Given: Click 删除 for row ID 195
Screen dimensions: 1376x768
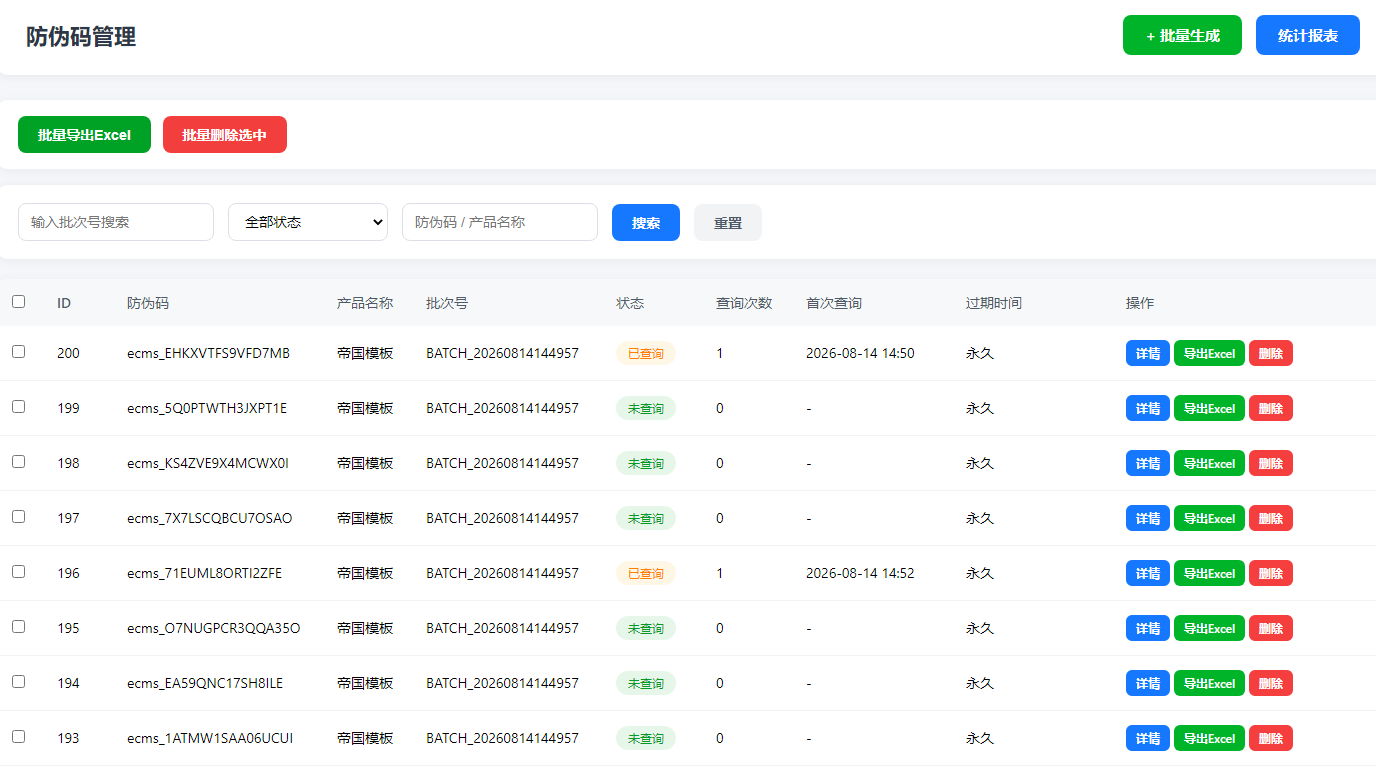Looking at the screenshot, I should coord(1271,628).
